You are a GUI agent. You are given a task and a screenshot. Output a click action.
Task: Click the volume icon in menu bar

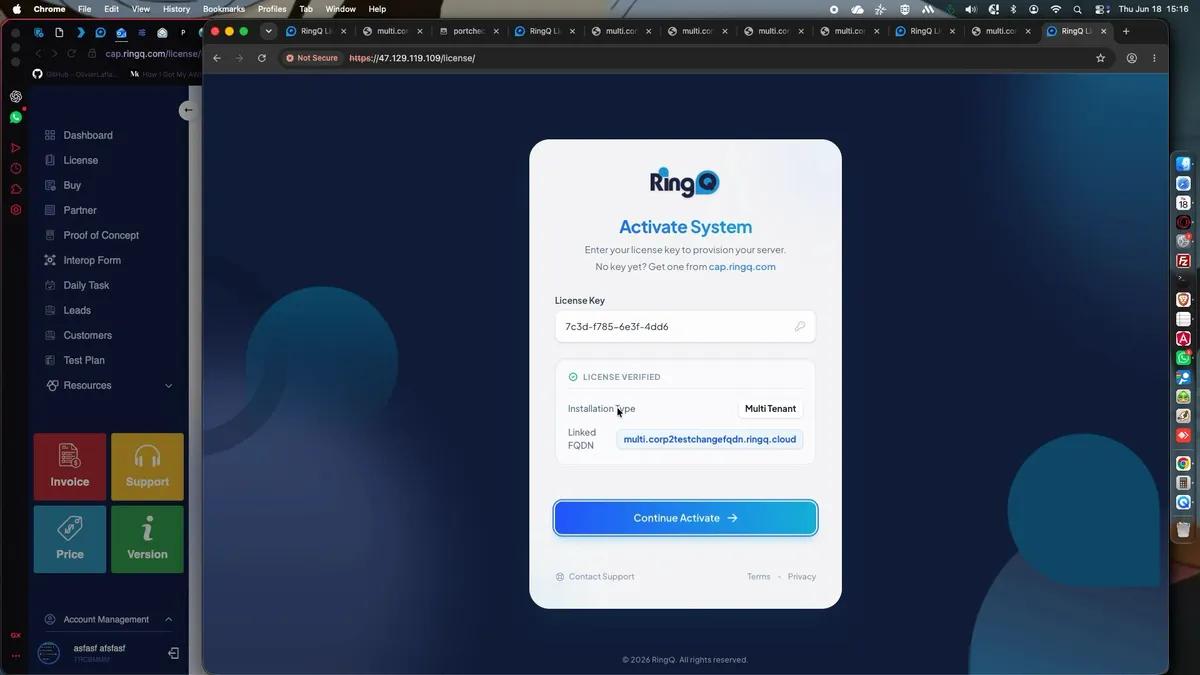click(970, 9)
